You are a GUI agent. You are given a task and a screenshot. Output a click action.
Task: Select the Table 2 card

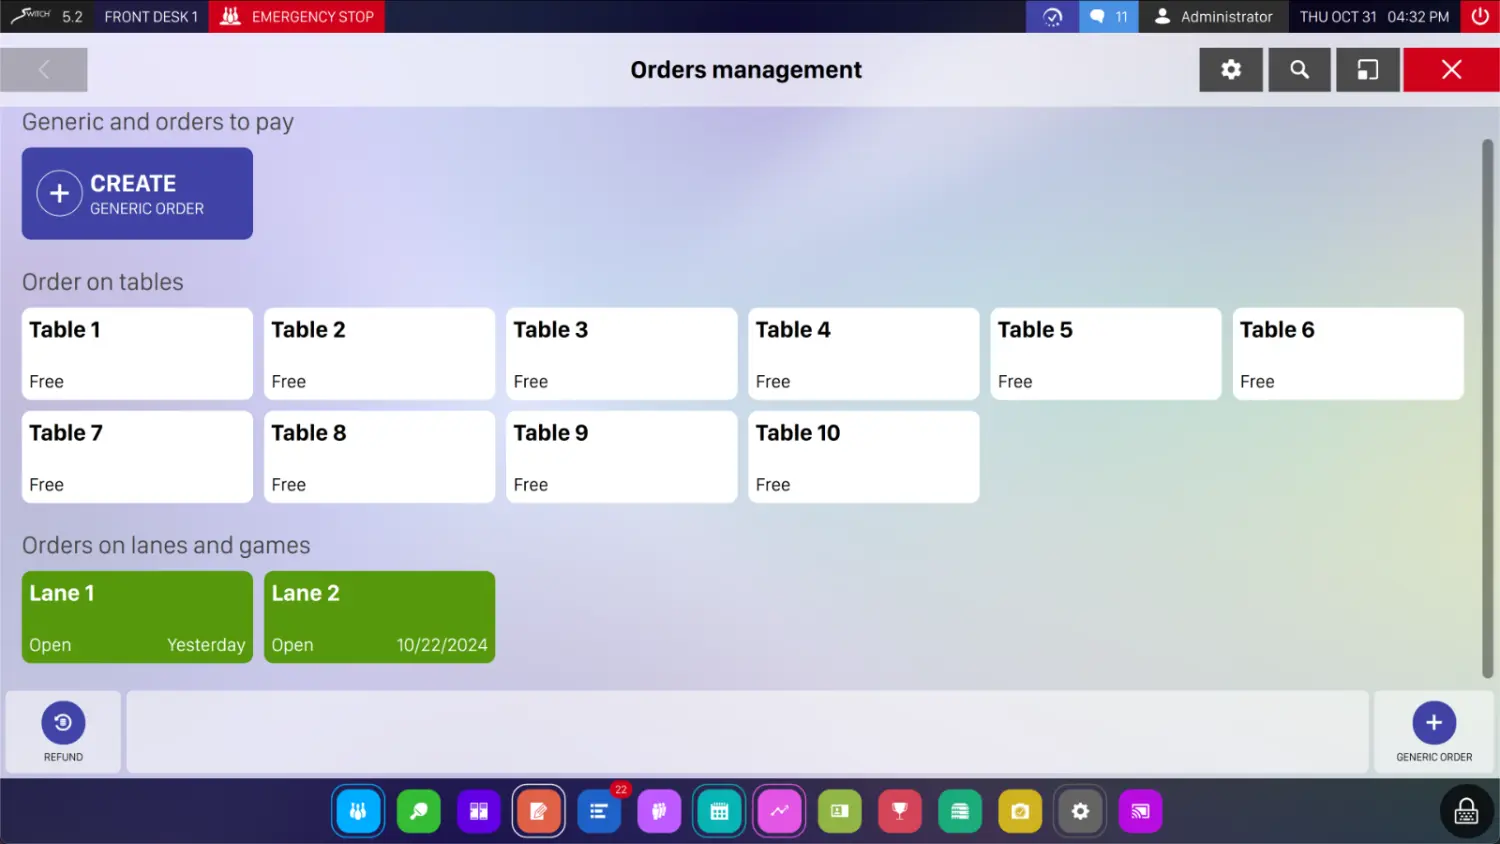379,354
